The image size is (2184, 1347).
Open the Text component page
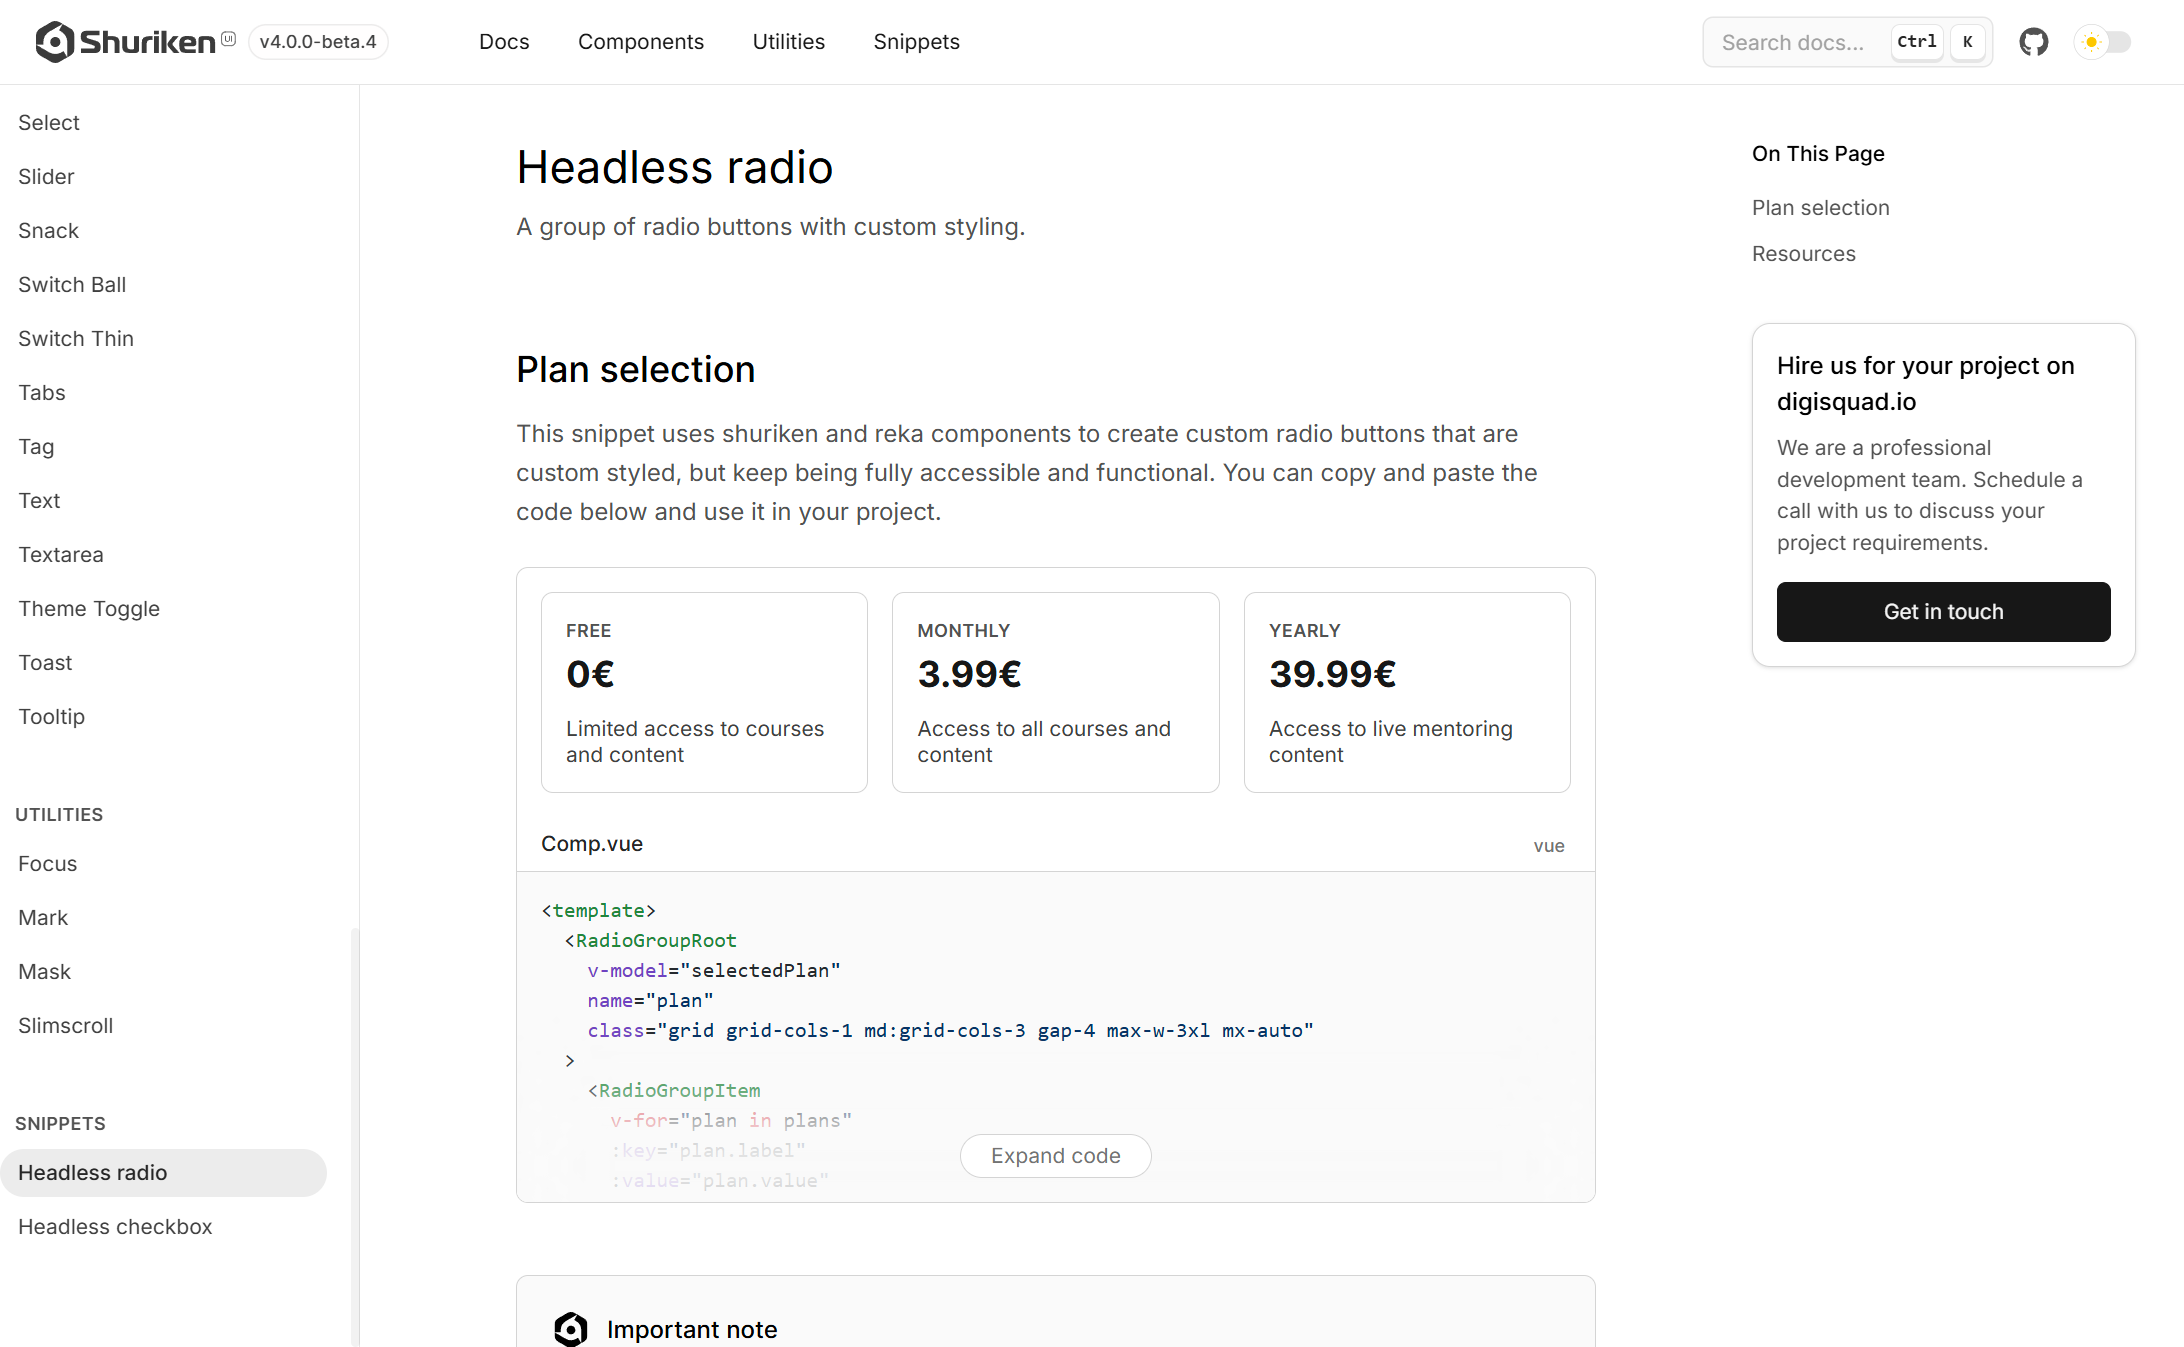click(x=39, y=501)
